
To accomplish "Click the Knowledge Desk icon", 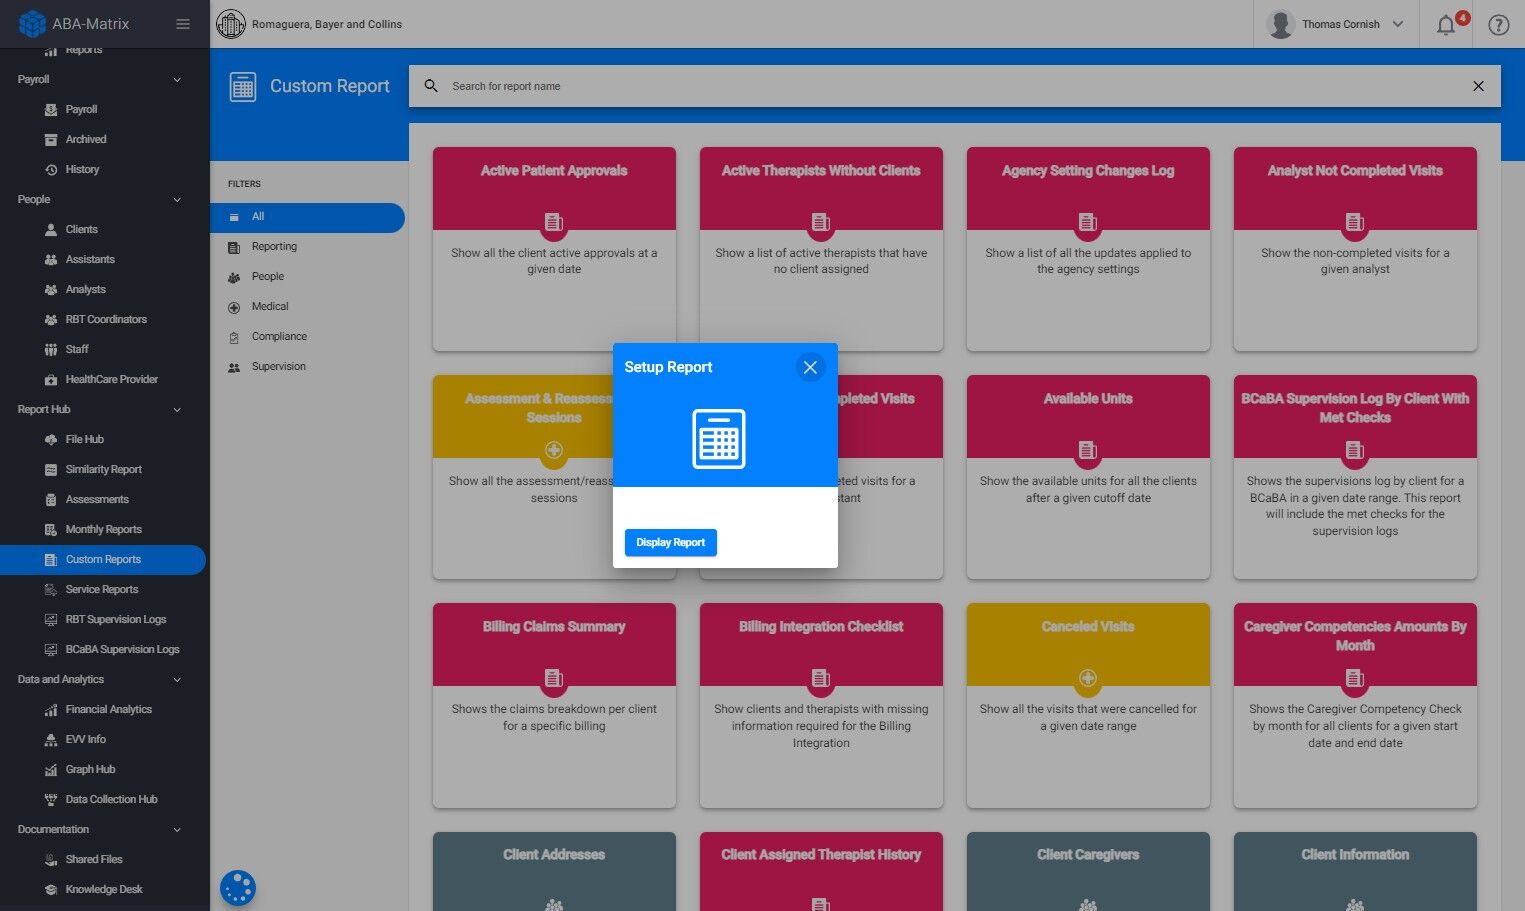I will 51,890.
